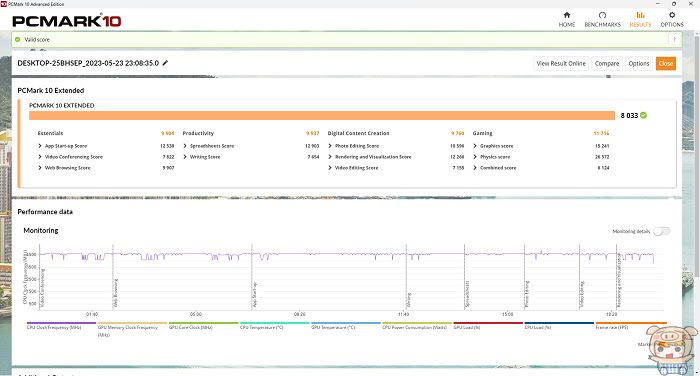Viewport: 700px width, 376px height.
Task: Open the Benchmarks gauge icon
Action: coord(602,15)
